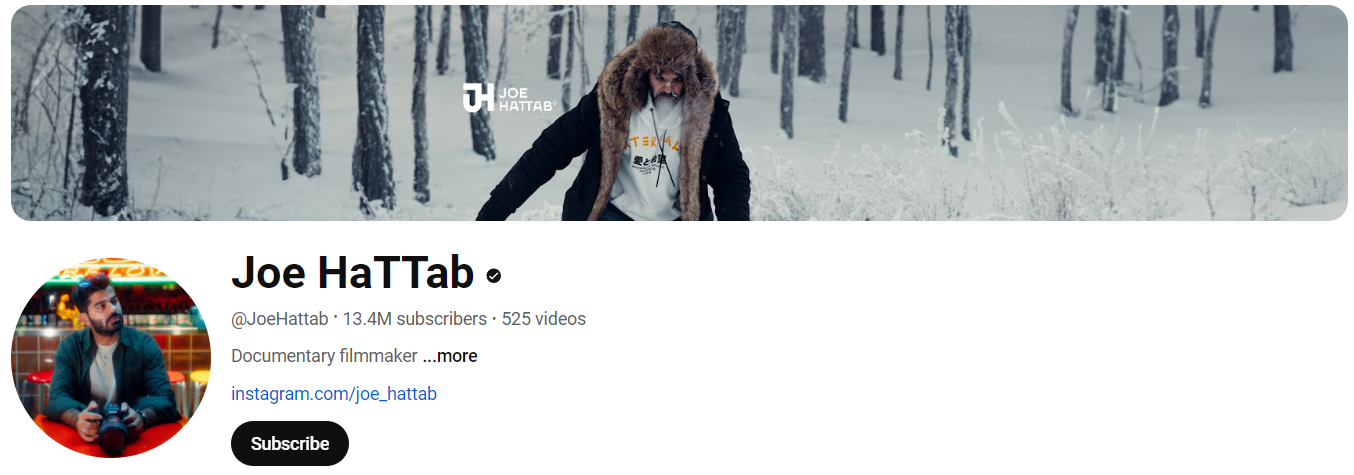Select the Joe HaTTab channel name heading

click(352, 273)
